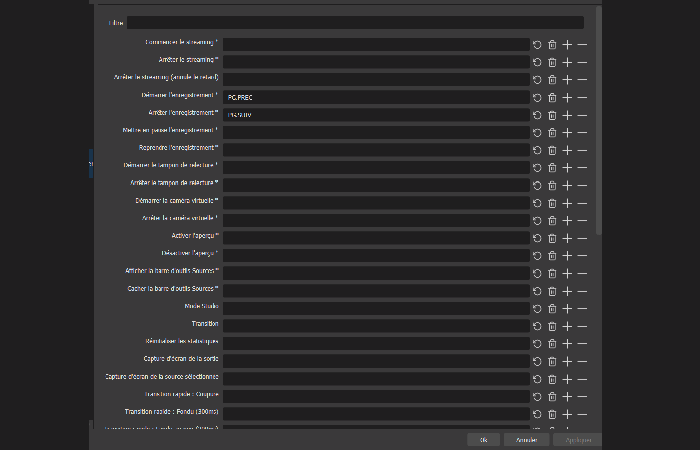The width and height of the screenshot is (700, 450).
Task: Focus the Reprendre l'enregistrement hotkey field
Action: point(376,150)
